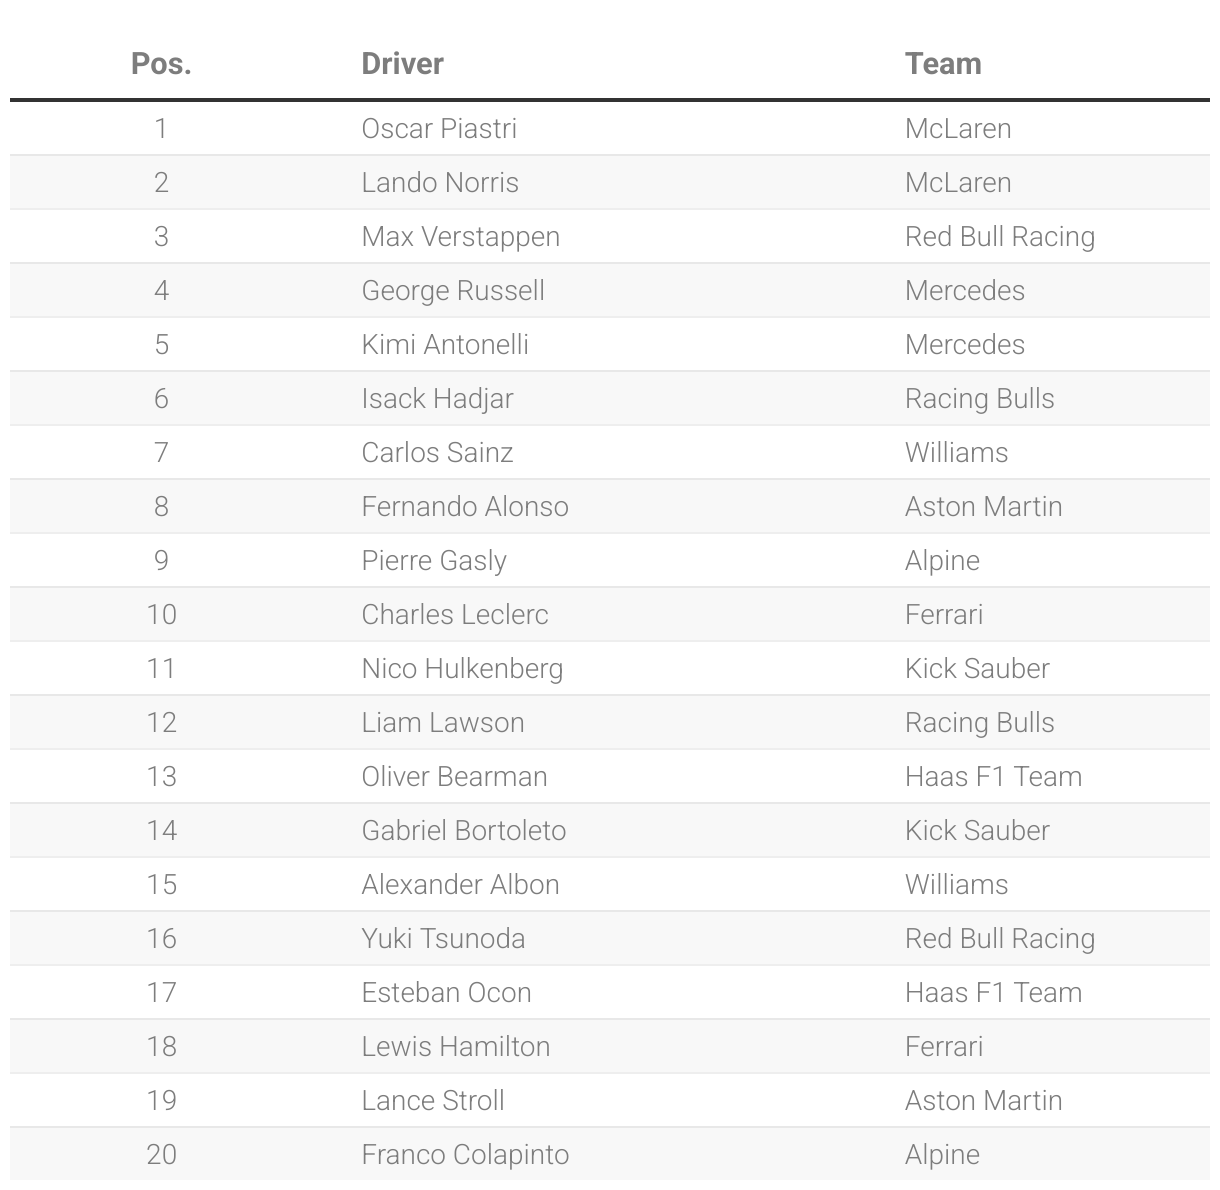Image resolution: width=1220 pixels, height=1190 pixels.
Task: Select the Oscar Piastri driver name
Action: click(x=439, y=129)
